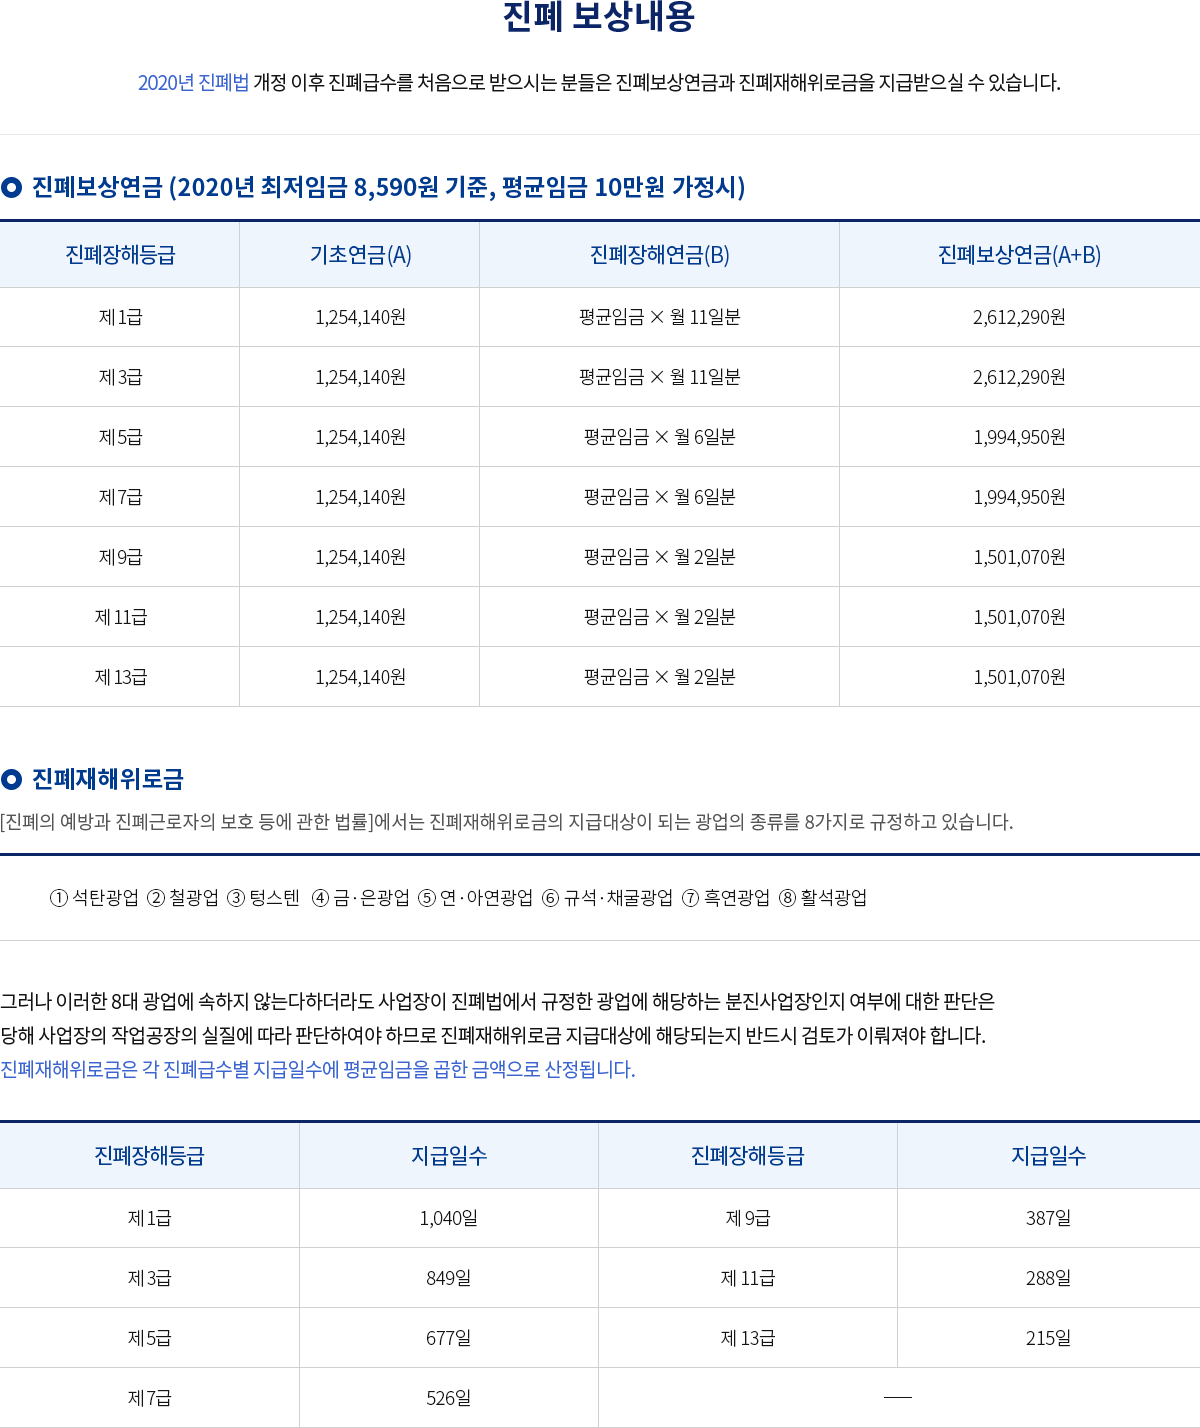Click "④ 금·은광업" in the mining list
Screen dimensions: 1200x1428
[361, 898]
